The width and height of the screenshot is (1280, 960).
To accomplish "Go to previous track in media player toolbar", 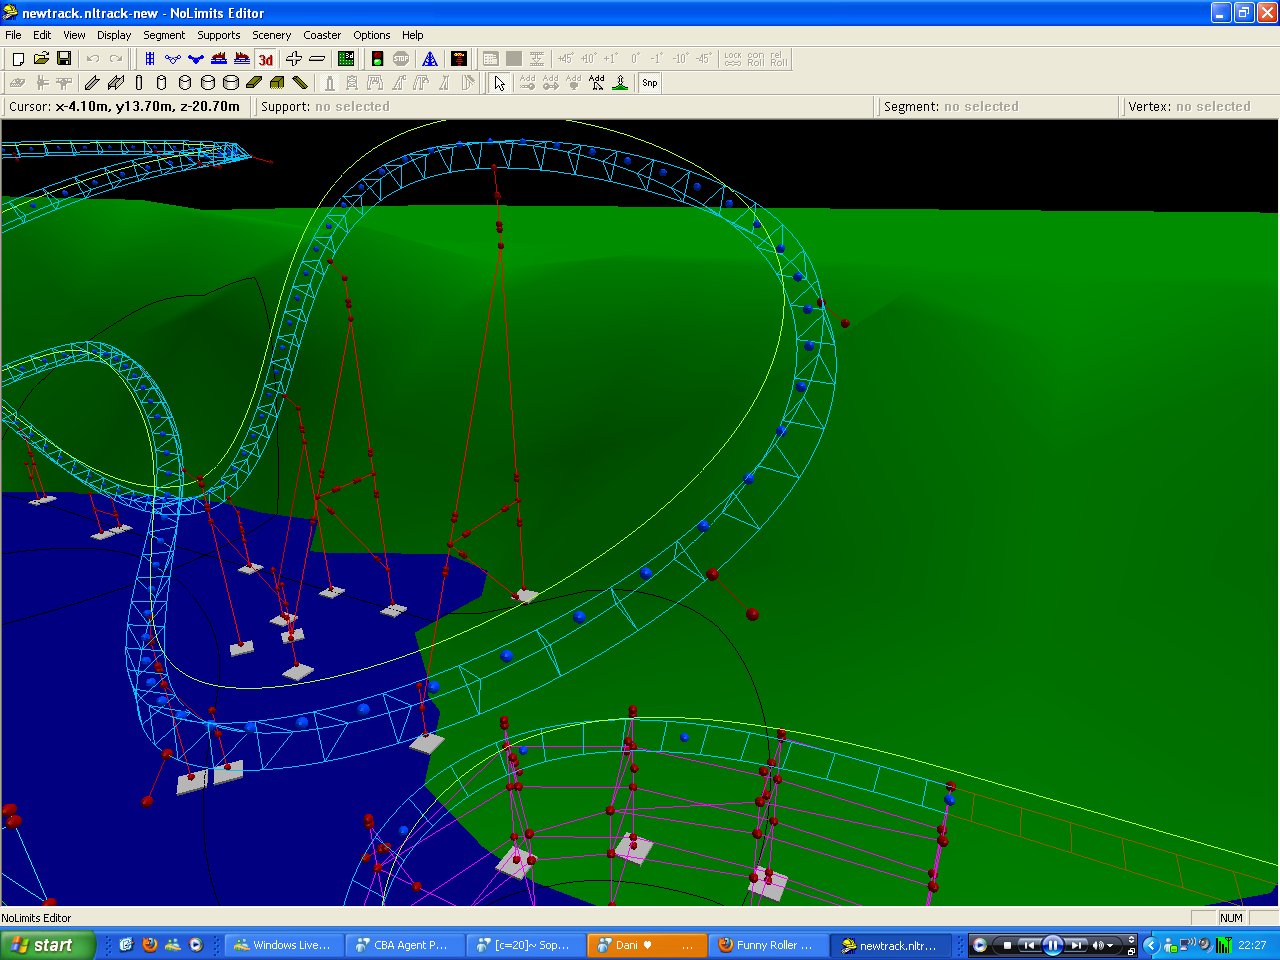I will click(x=1028, y=945).
